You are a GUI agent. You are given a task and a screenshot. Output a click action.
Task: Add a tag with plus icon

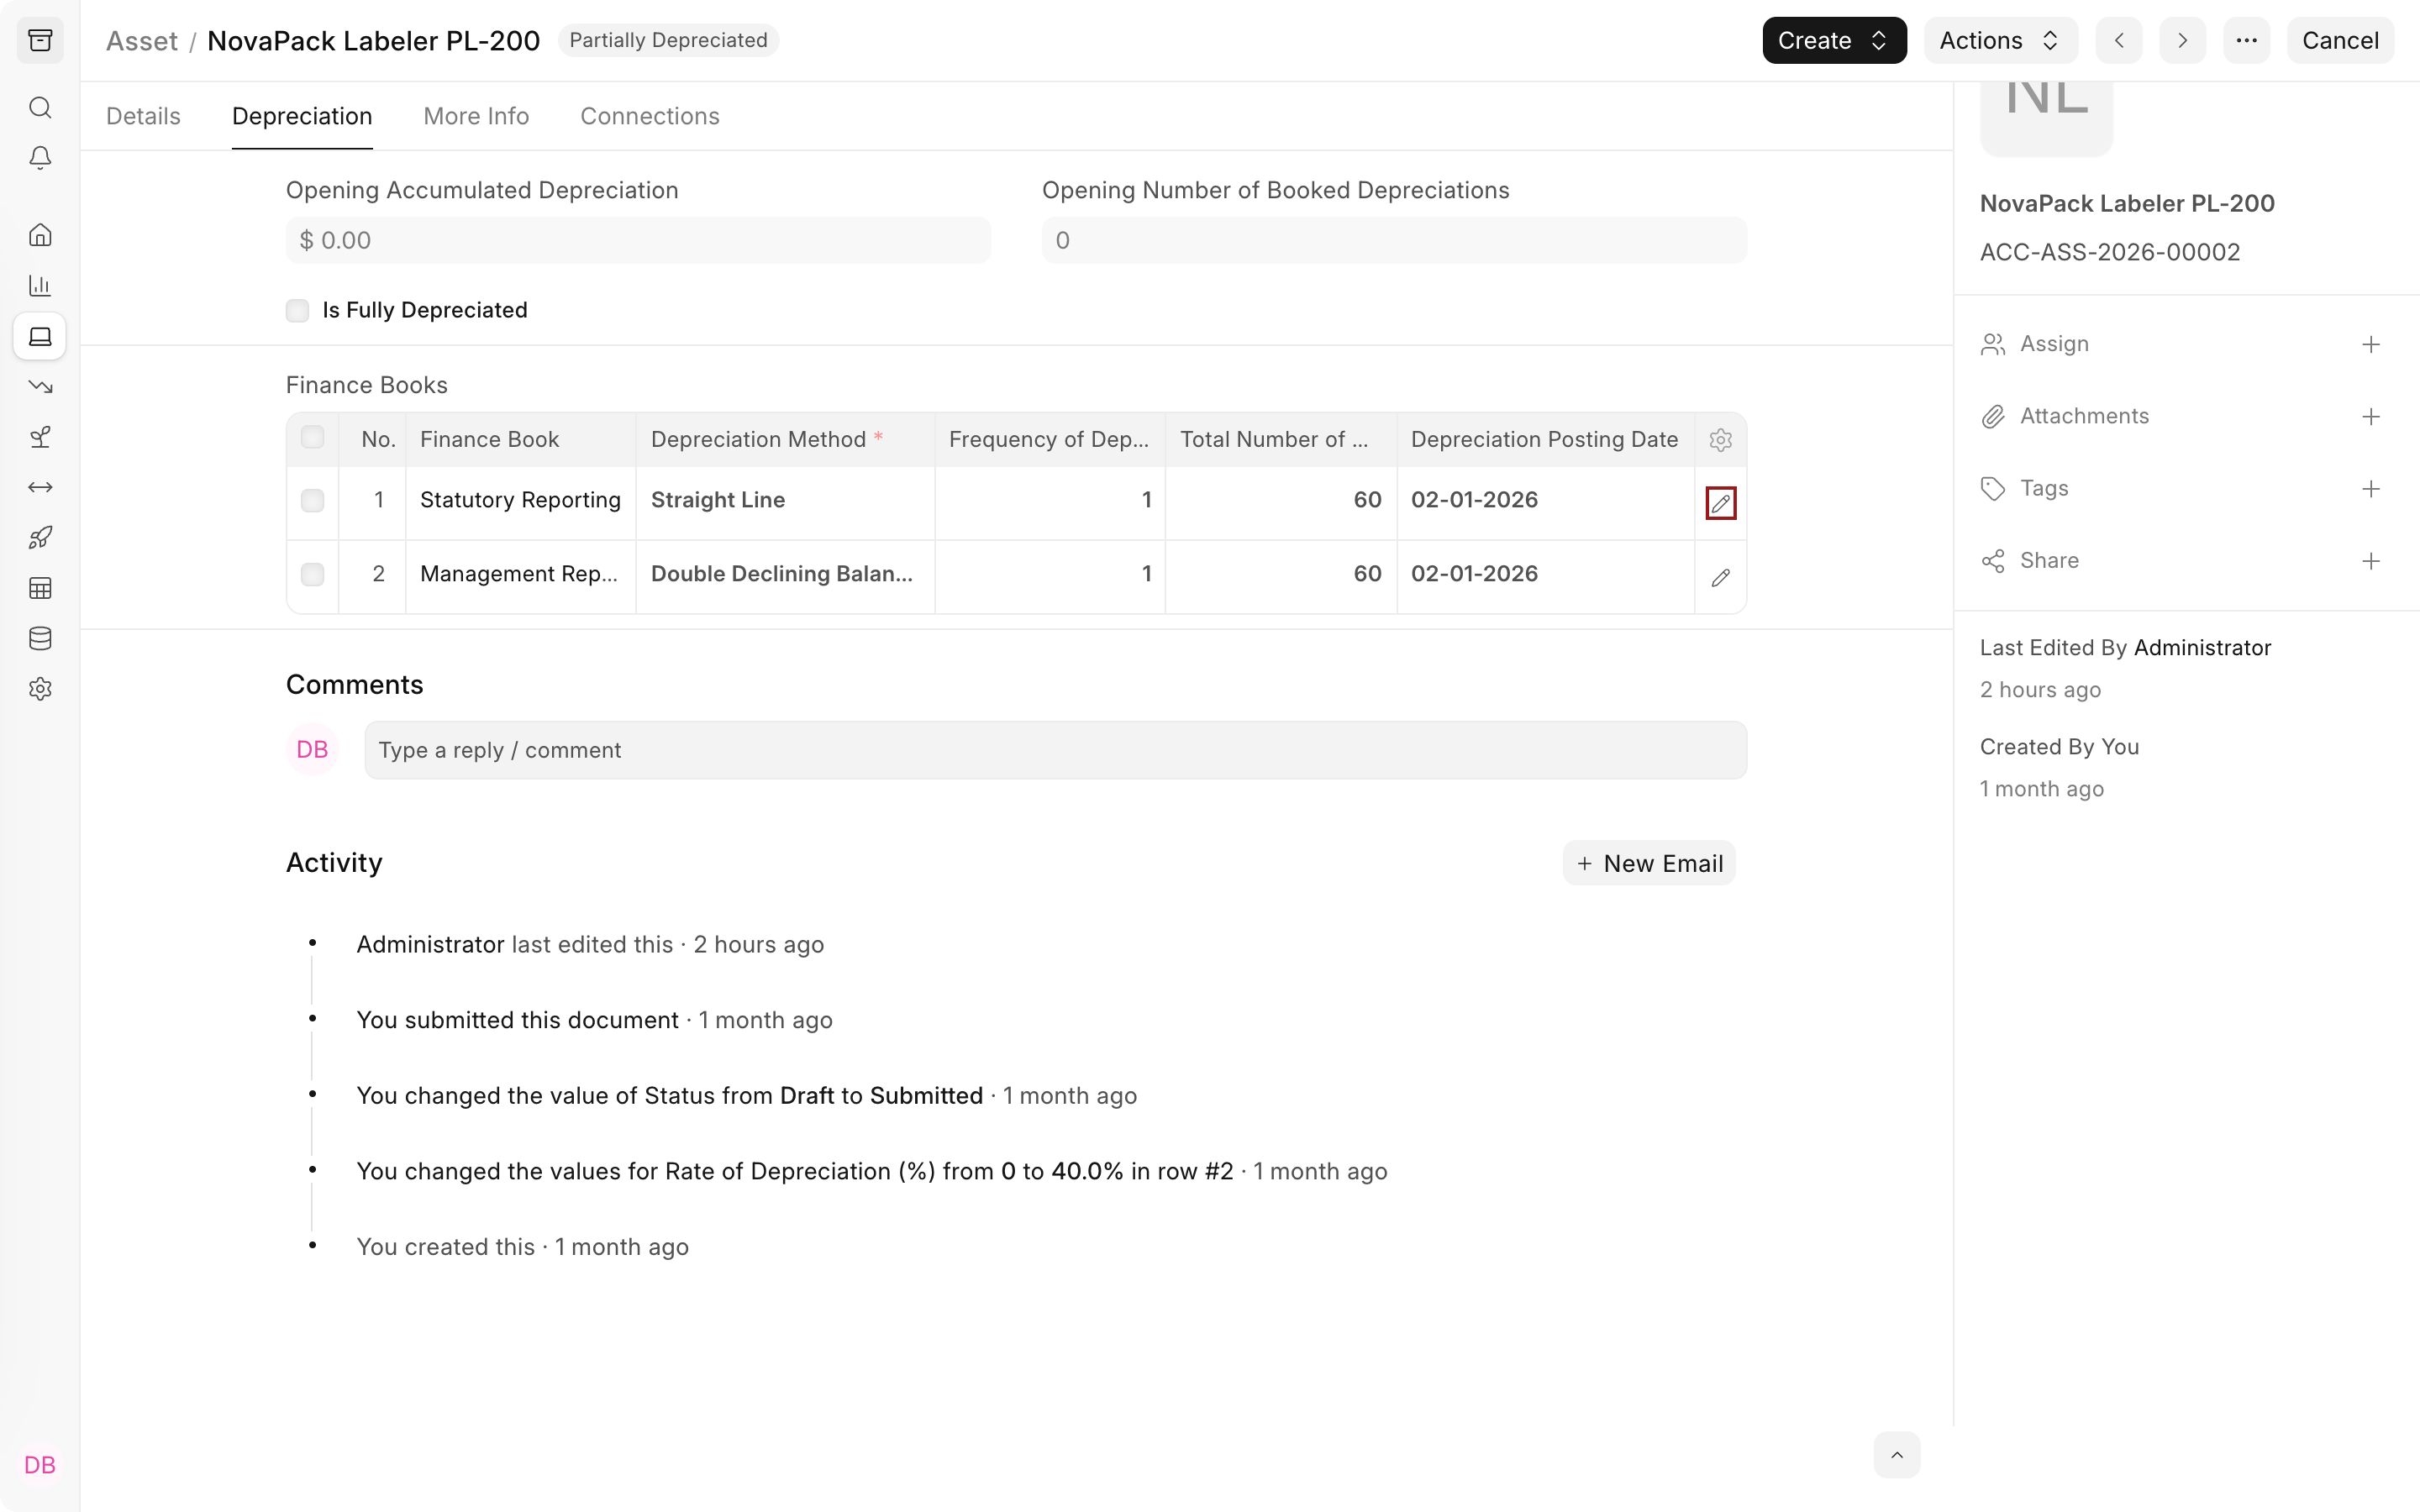tap(2370, 489)
